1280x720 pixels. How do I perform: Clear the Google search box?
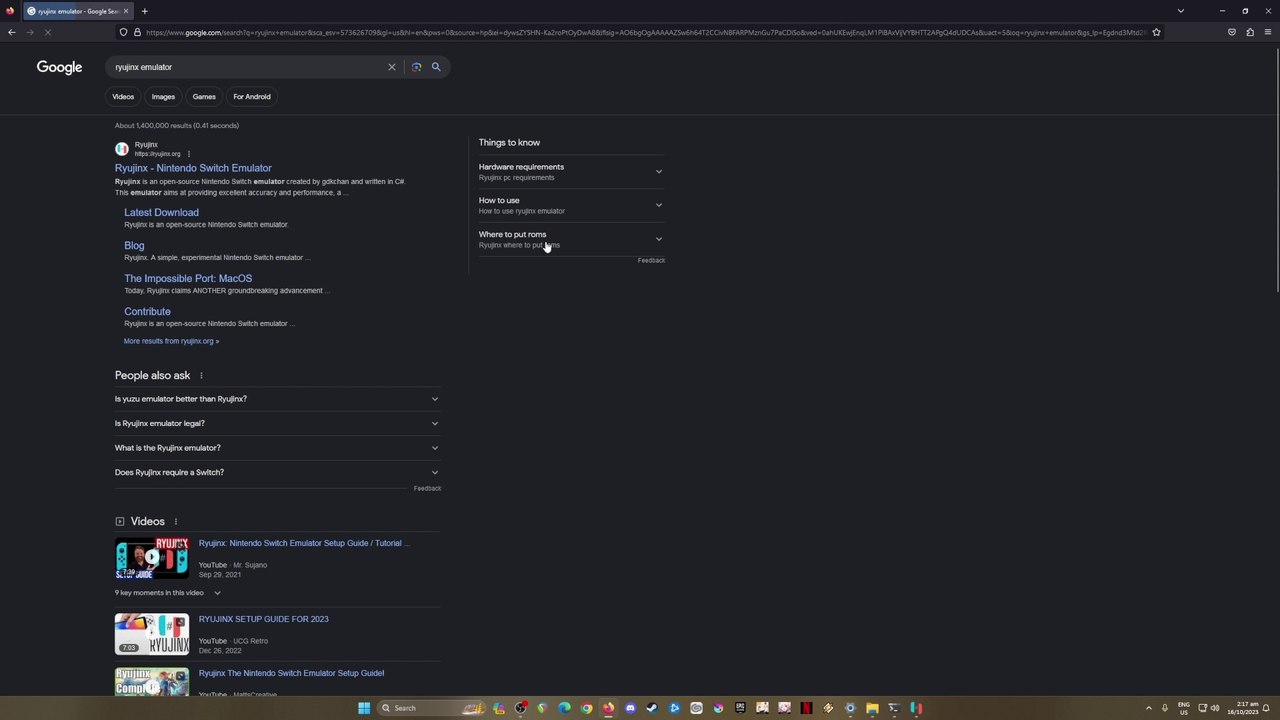click(x=392, y=67)
